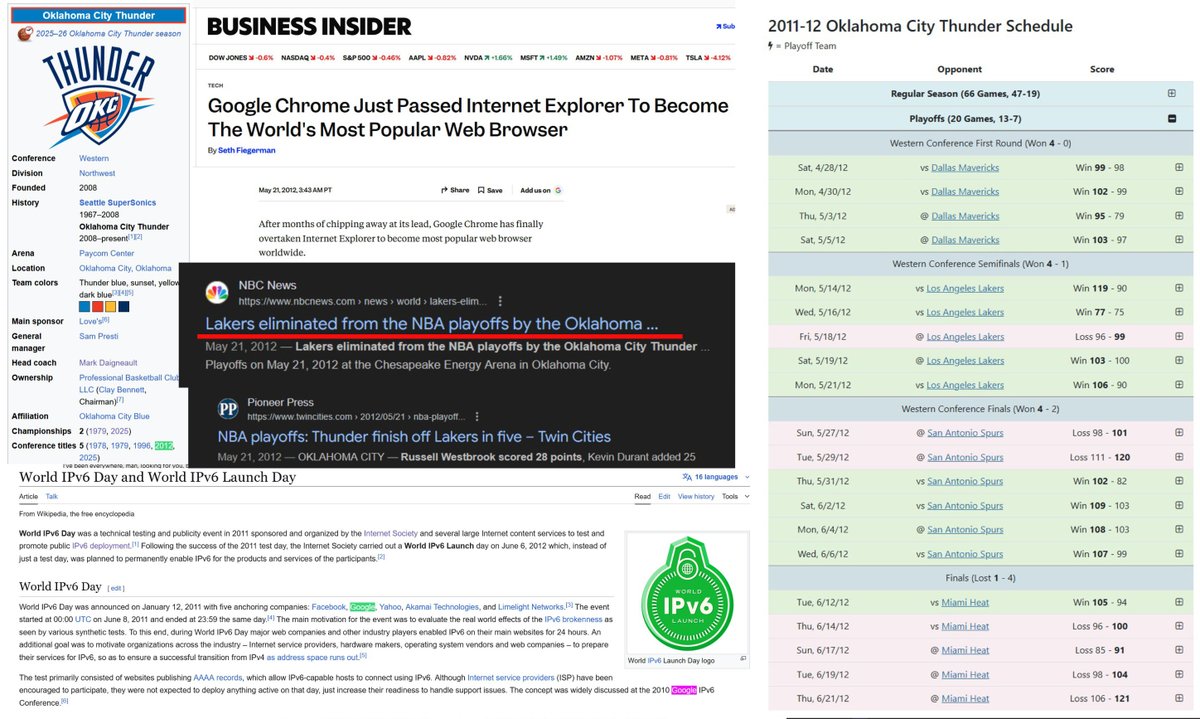The width and height of the screenshot is (1200, 719).
Task: Open the Thunder OKC logo image
Action: [x=100, y=96]
